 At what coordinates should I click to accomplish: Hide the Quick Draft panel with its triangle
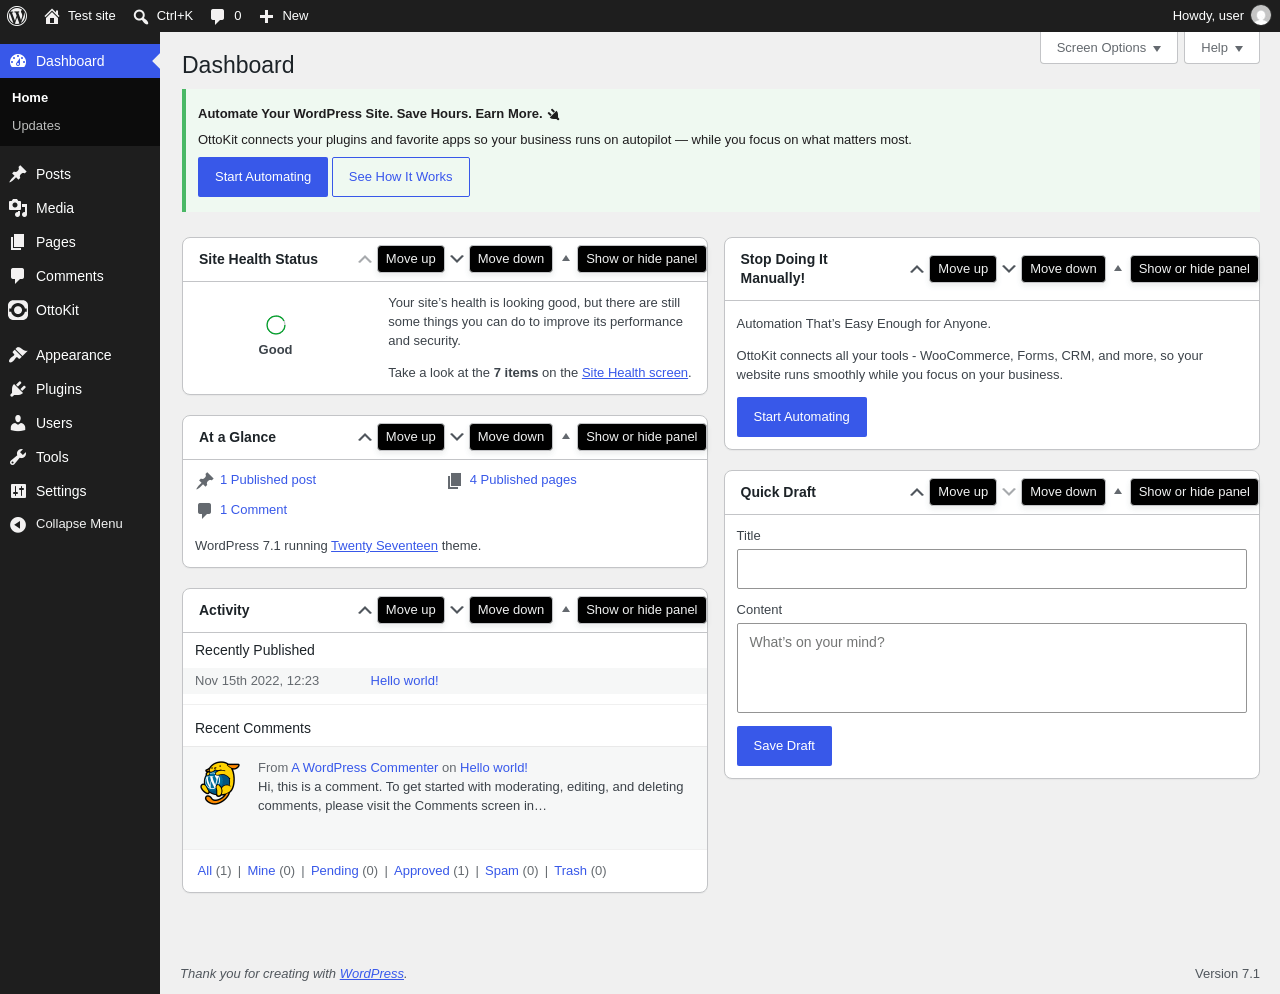click(x=1118, y=491)
